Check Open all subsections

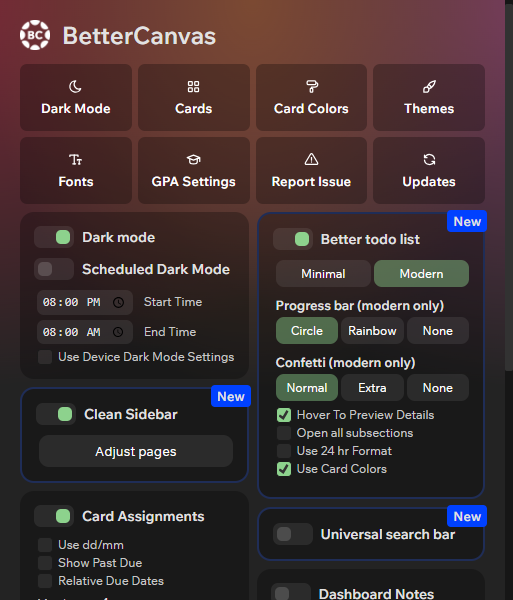click(x=284, y=433)
